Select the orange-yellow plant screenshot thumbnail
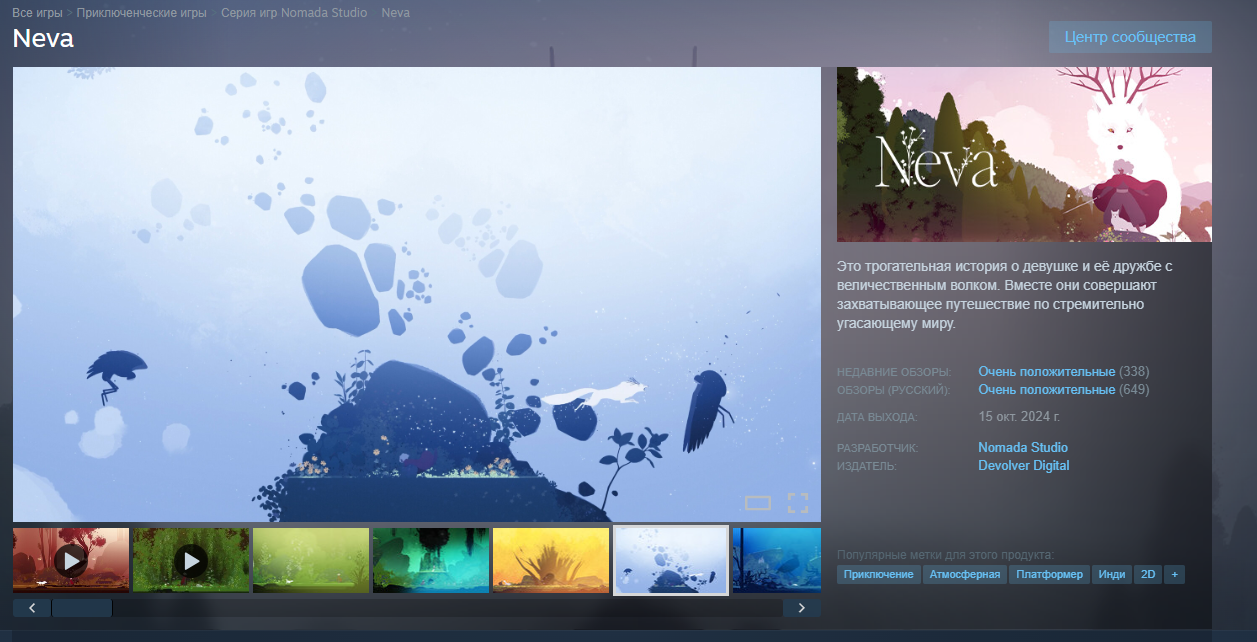The image size is (1257, 642). click(551, 560)
